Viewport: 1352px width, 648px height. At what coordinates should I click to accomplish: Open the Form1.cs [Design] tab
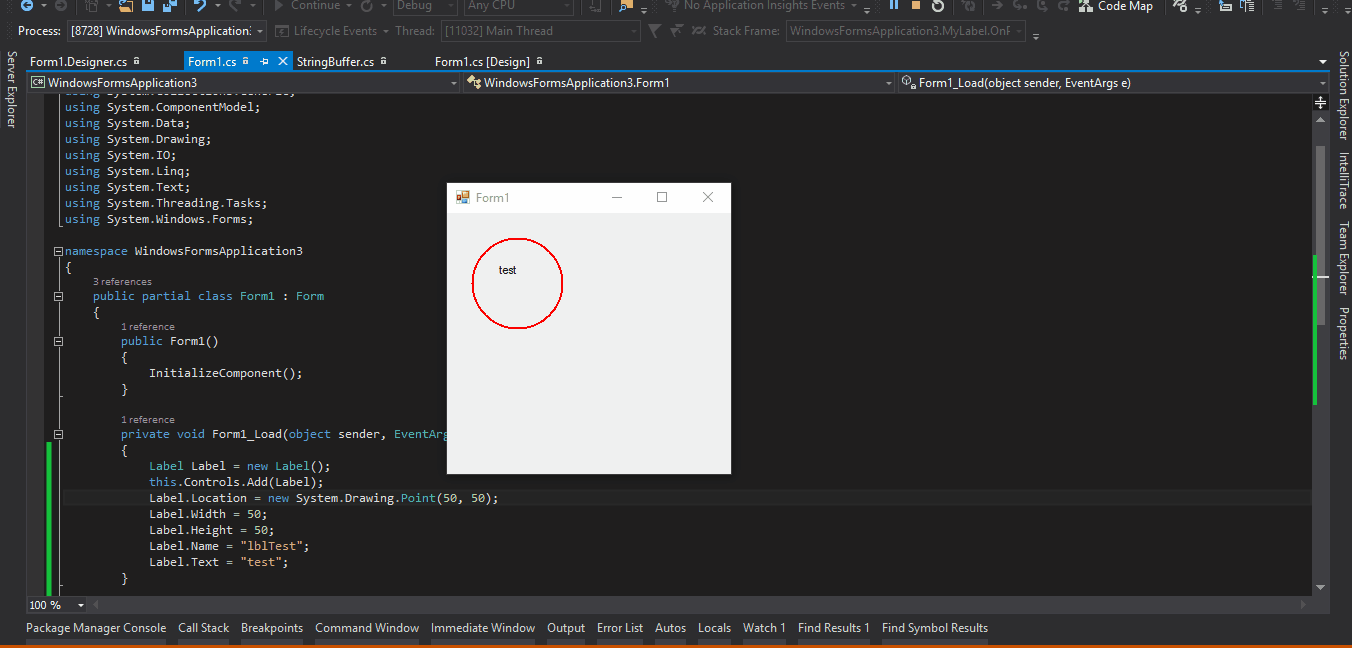pos(480,61)
